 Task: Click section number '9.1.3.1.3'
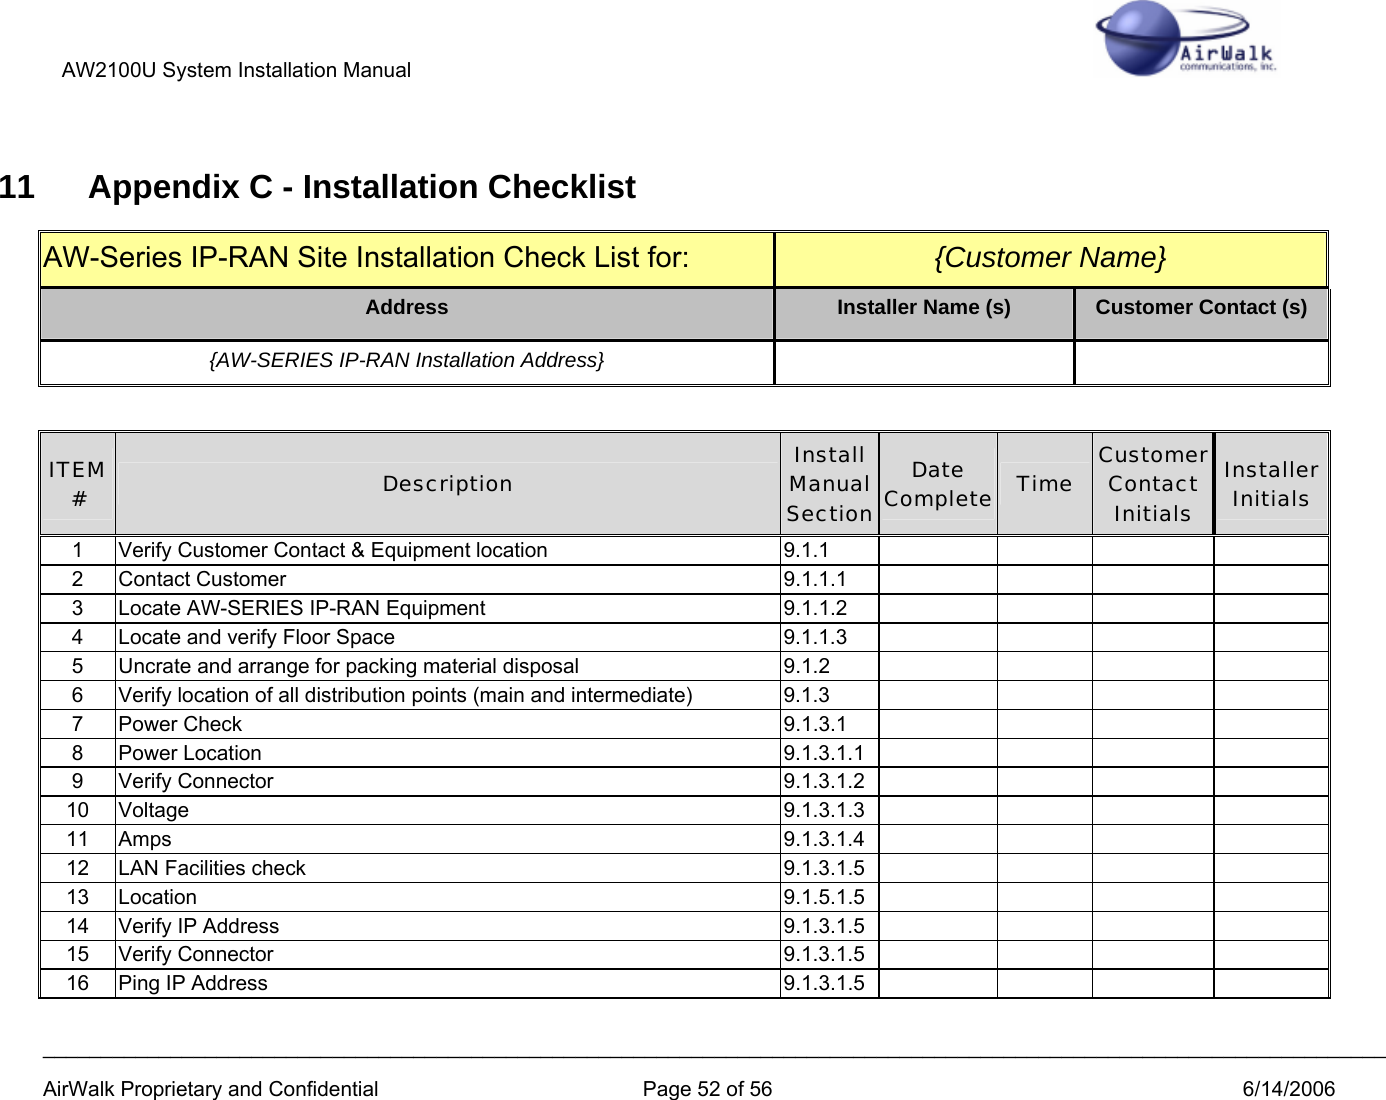824,811
